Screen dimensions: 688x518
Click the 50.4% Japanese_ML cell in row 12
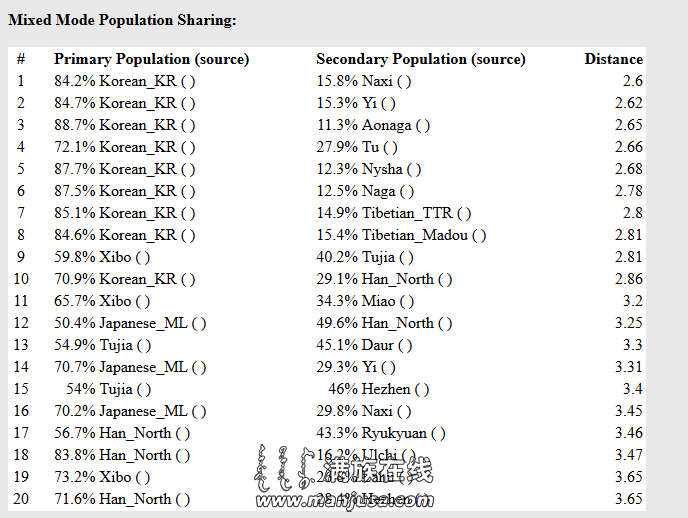130,323
